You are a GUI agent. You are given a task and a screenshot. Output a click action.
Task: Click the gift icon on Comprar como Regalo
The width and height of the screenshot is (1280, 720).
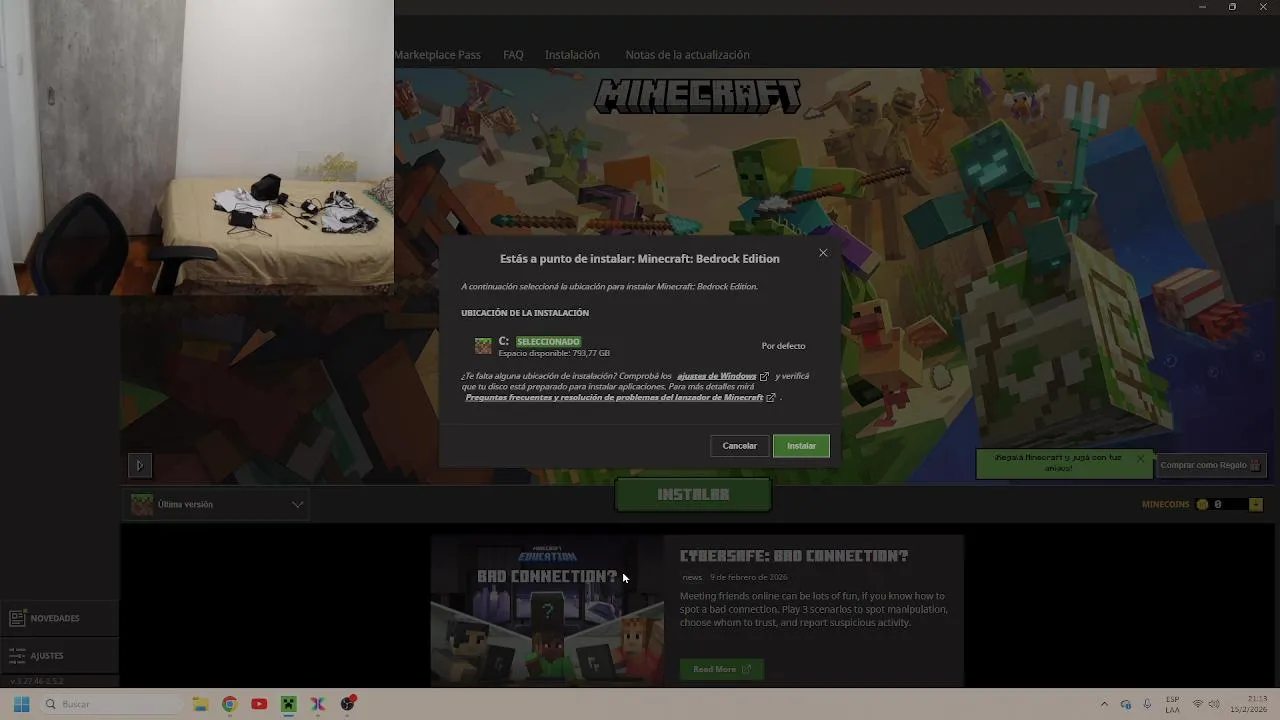(x=1256, y=465)
